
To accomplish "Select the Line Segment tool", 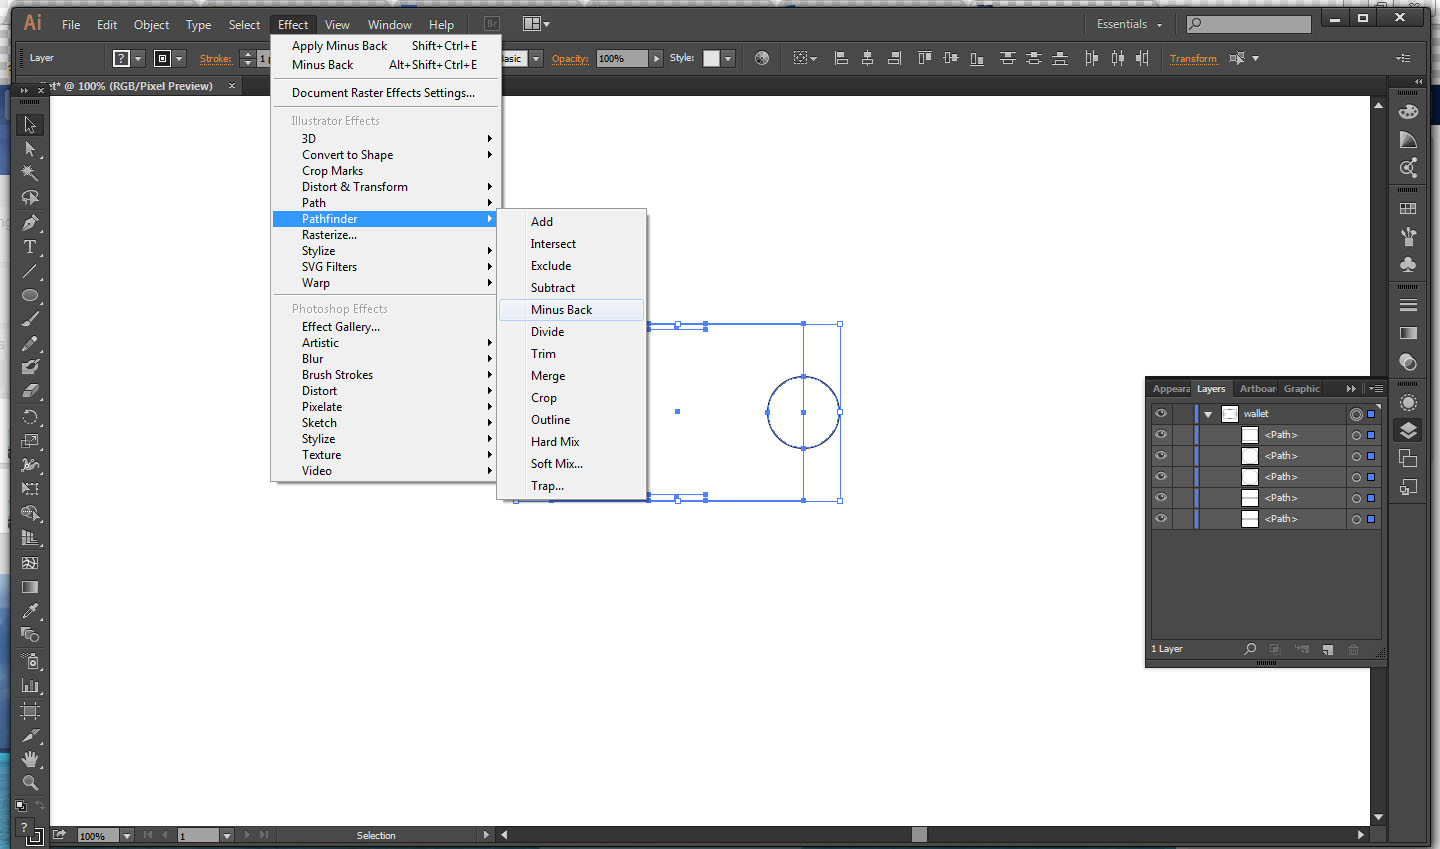I will 30,271.
